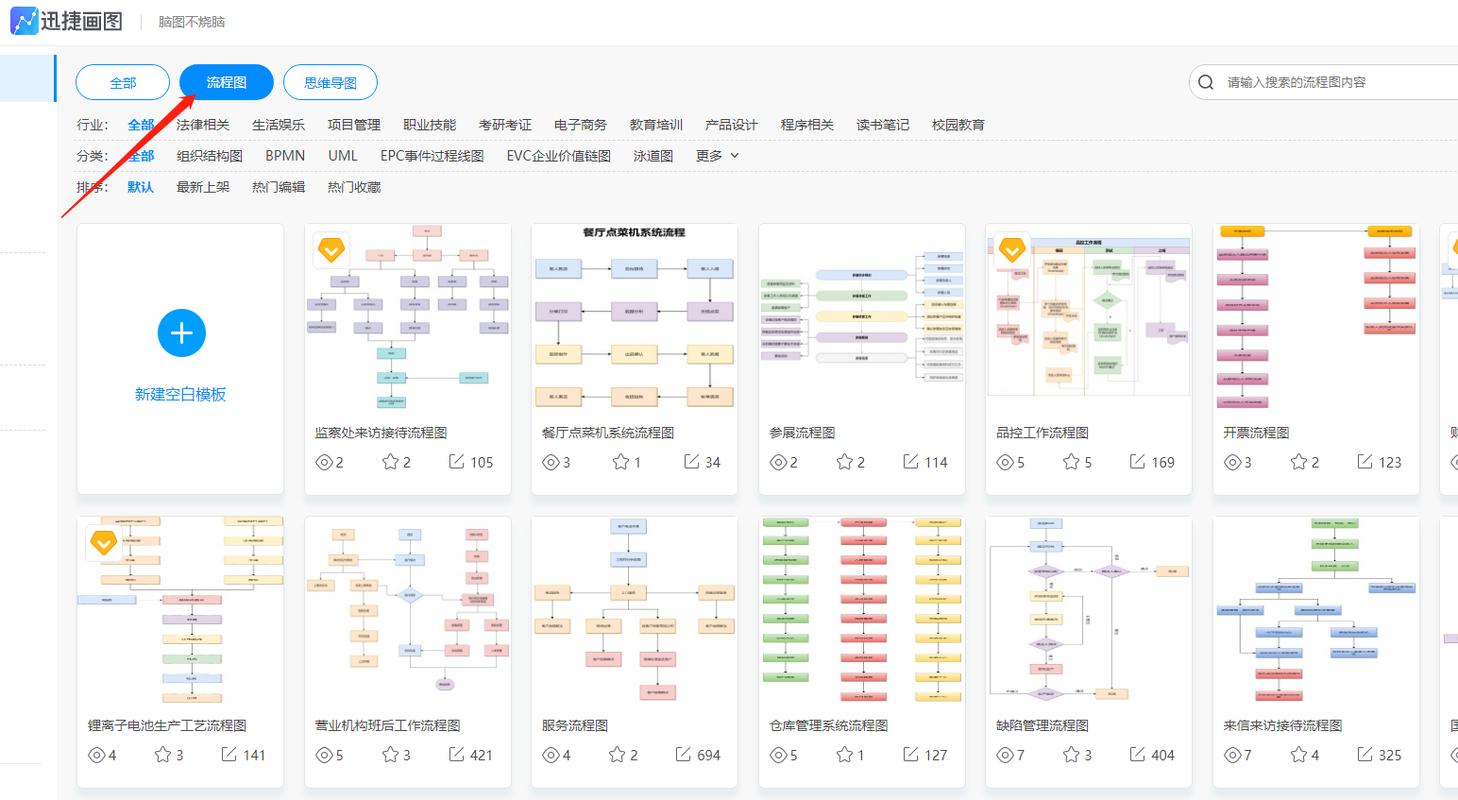Click star icon on 服务流程图 card
The image size is (1458, 800).
[x=617, y=755]
